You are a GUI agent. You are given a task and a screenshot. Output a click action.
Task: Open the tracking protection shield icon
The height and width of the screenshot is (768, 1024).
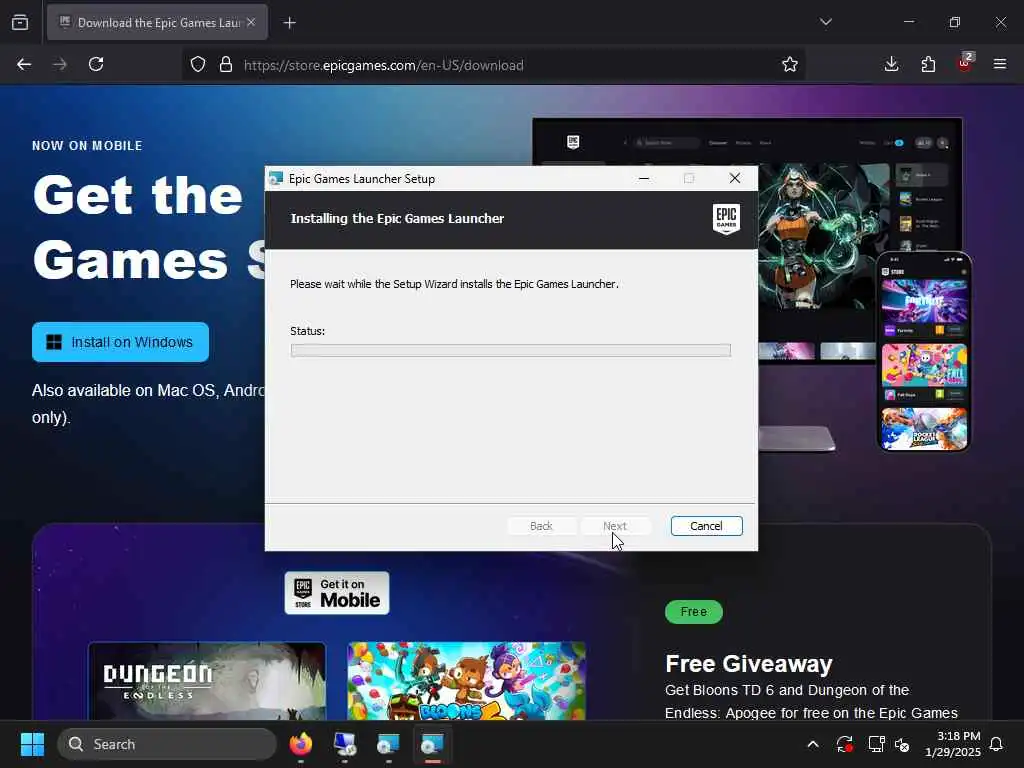198,64
